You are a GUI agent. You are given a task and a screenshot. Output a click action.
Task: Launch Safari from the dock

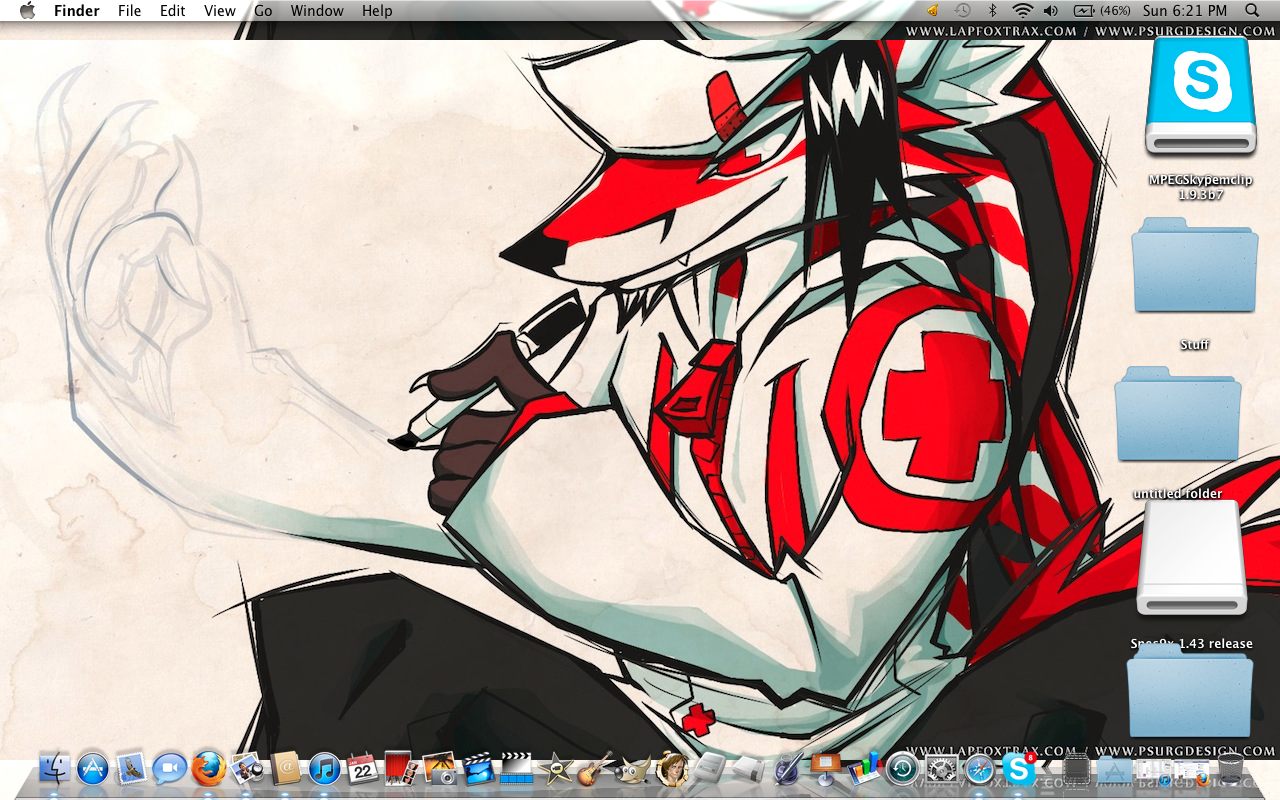(x=979, y=769)
